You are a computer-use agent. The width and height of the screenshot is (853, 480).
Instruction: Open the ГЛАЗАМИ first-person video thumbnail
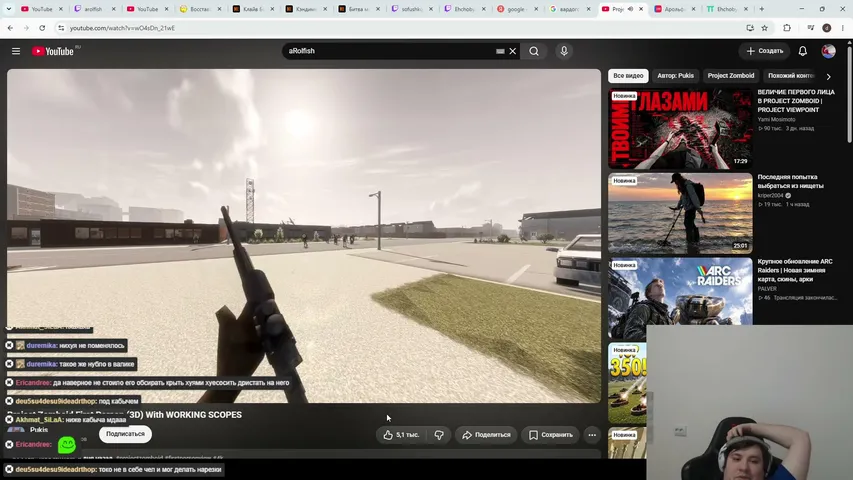coord(680,129)
